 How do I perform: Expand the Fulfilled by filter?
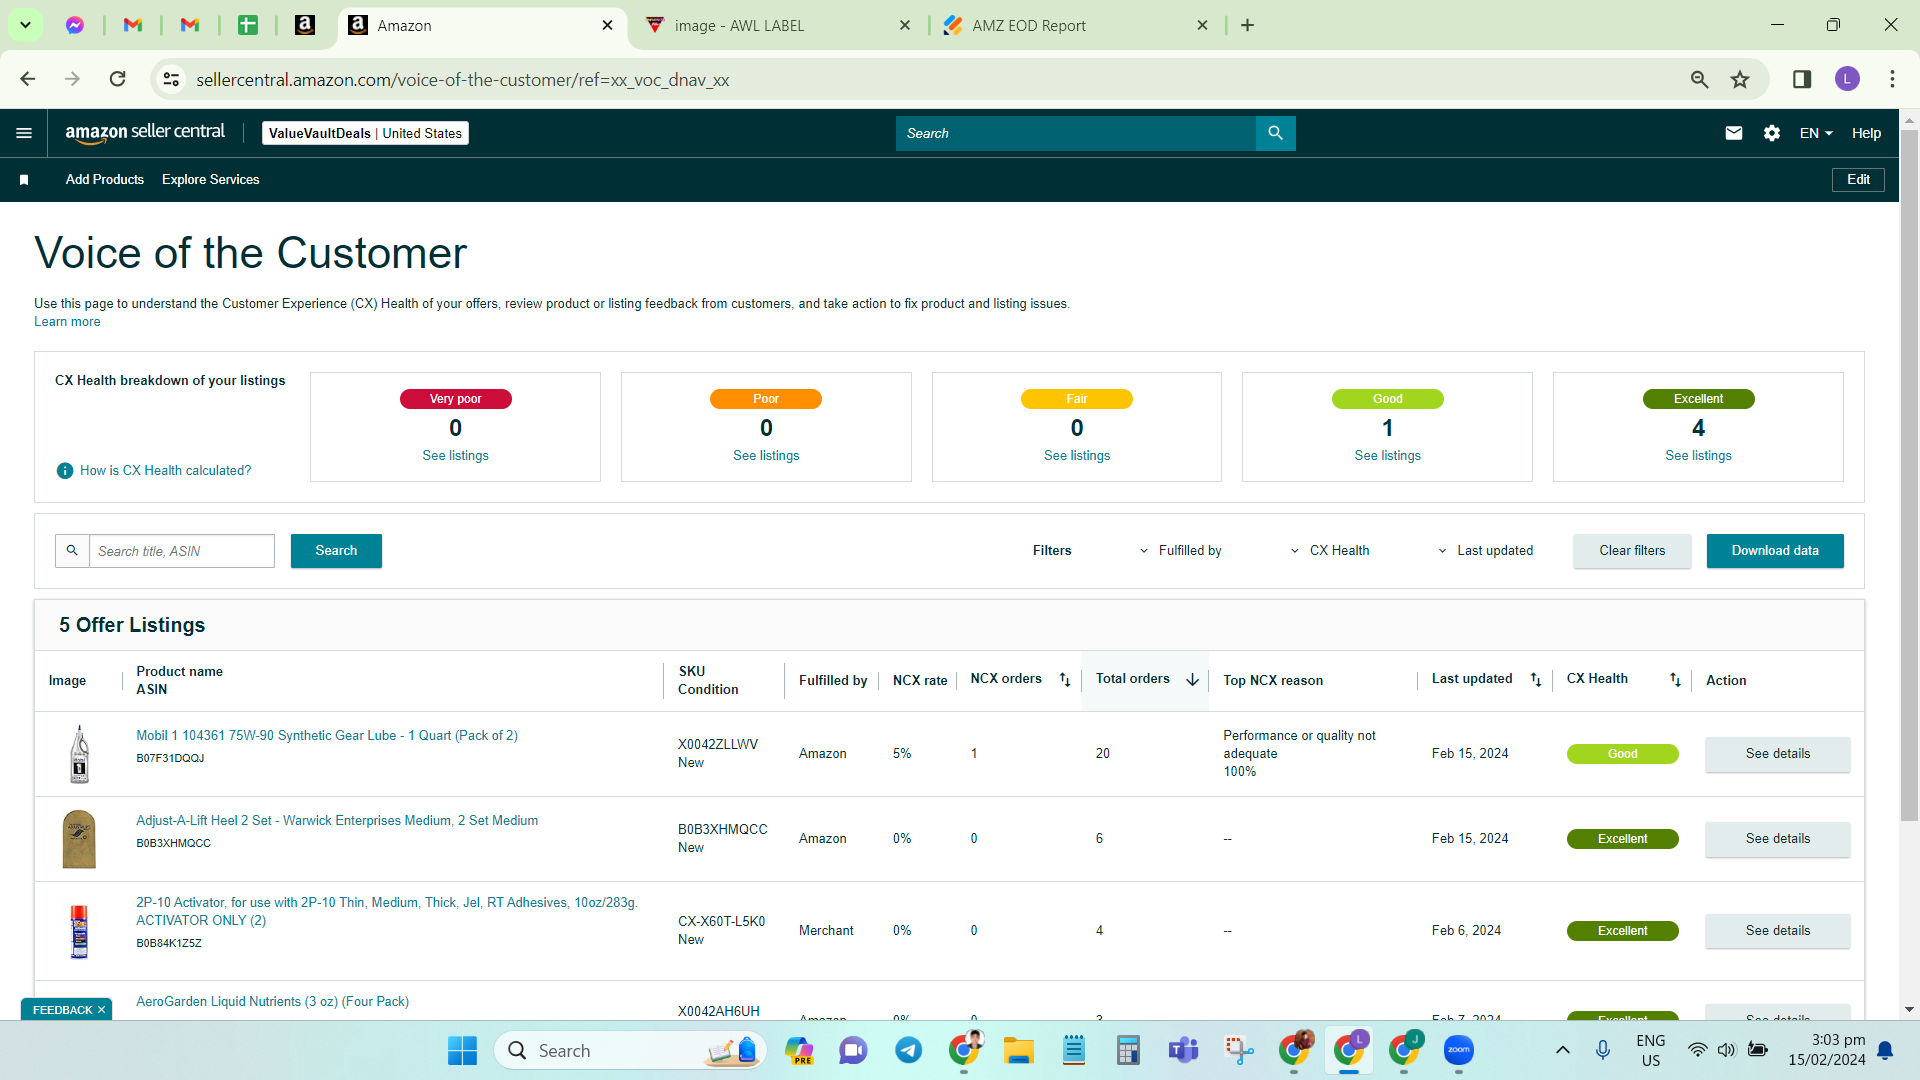pyautogui.click(x=1180, y=551)
